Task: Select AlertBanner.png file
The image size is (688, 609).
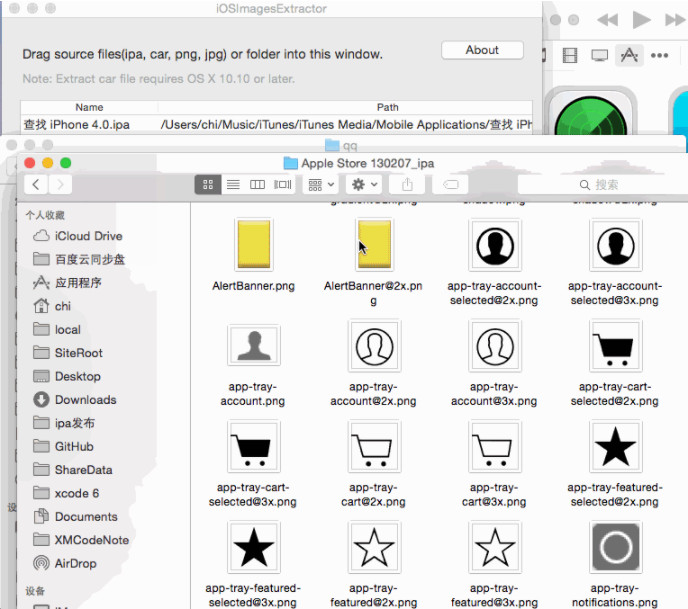Action: (x=254, y=244)
